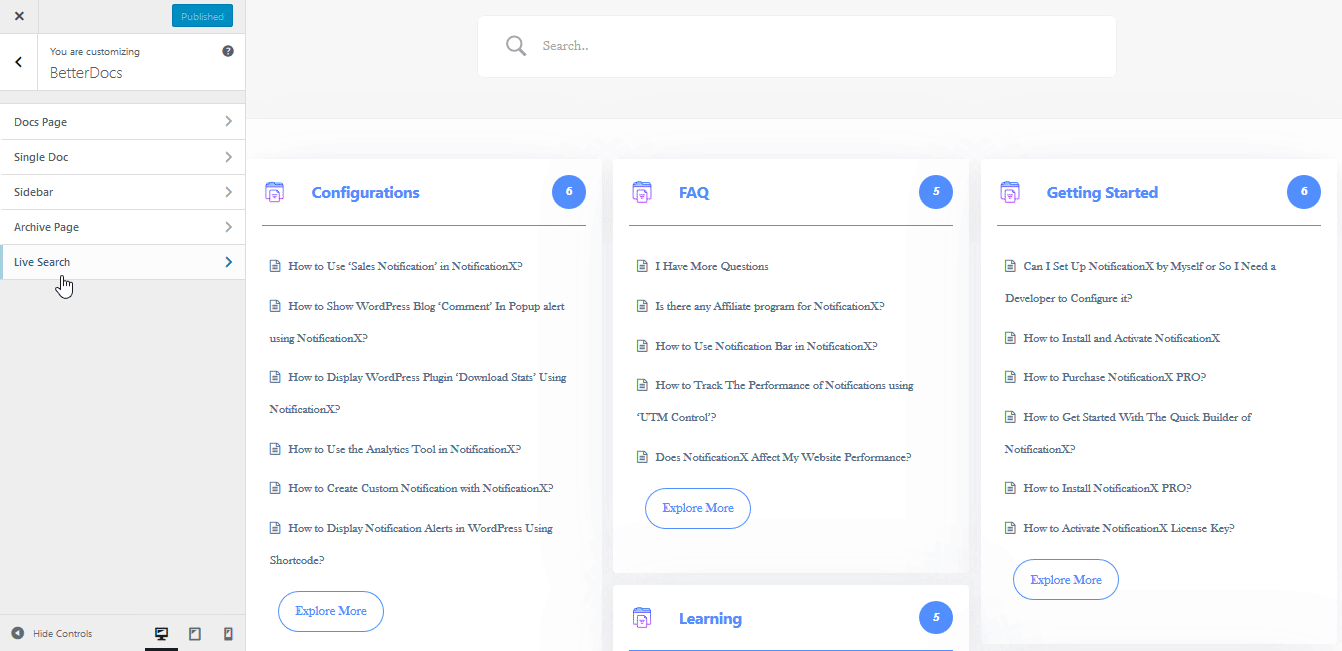Click document icon beside 'How to Activate NotificationX License Key?'

[1010, 528]
